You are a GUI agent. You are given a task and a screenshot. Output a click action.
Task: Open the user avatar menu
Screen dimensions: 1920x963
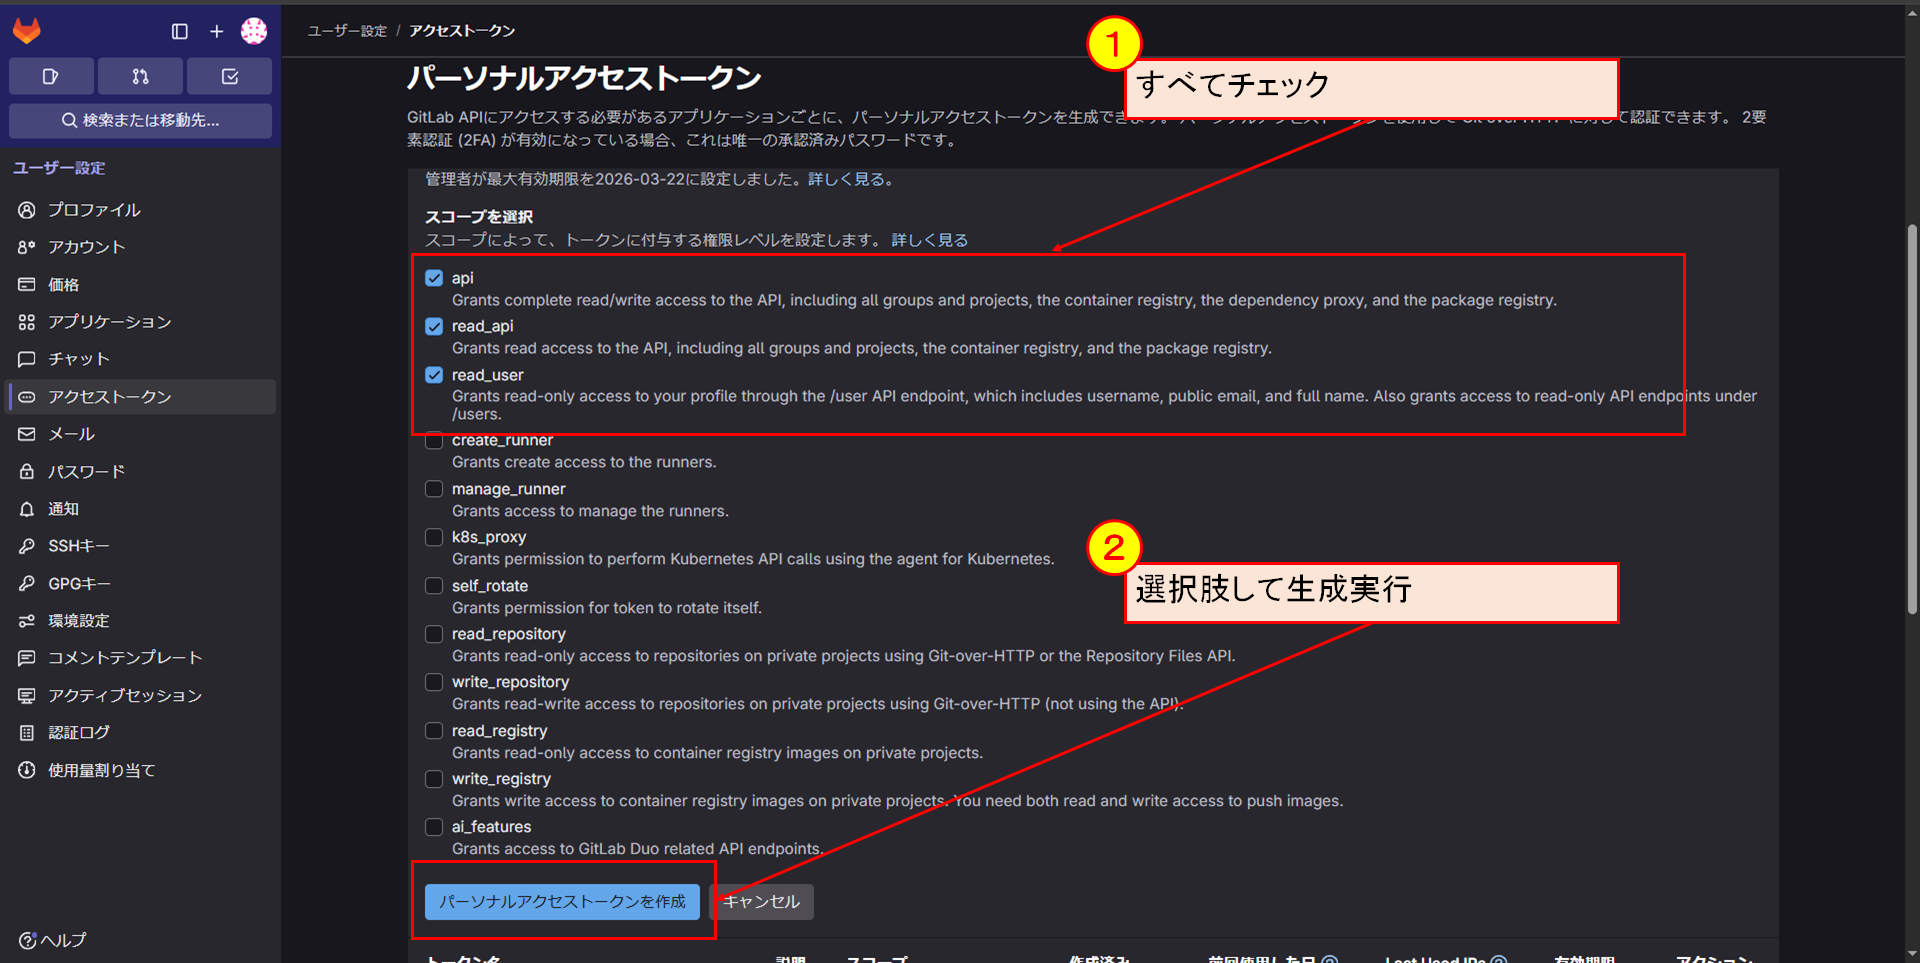254,31
